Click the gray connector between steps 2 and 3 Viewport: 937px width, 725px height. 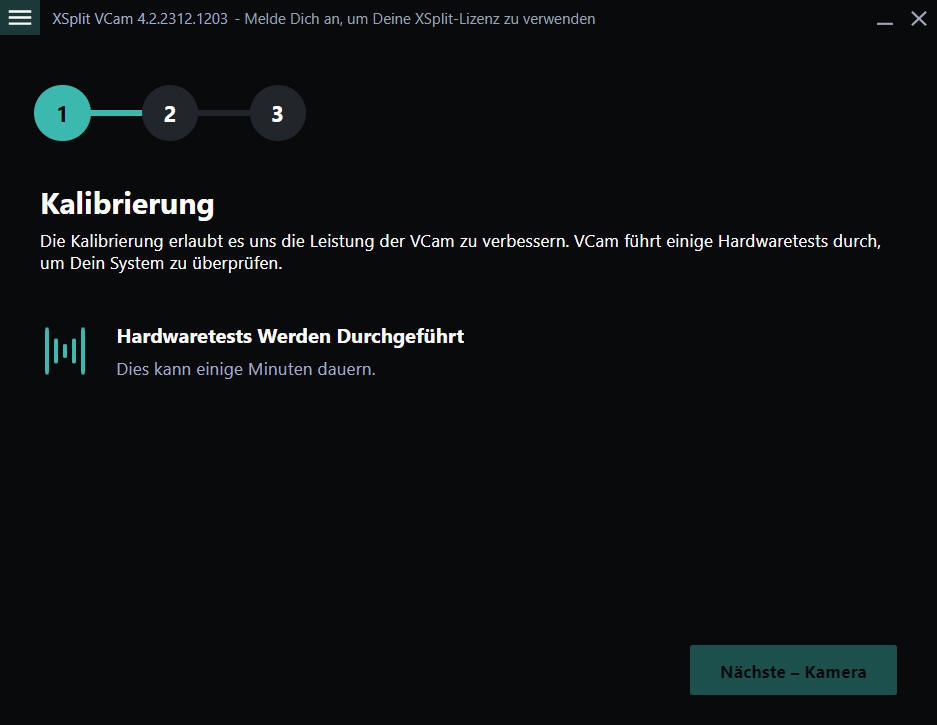224,114
